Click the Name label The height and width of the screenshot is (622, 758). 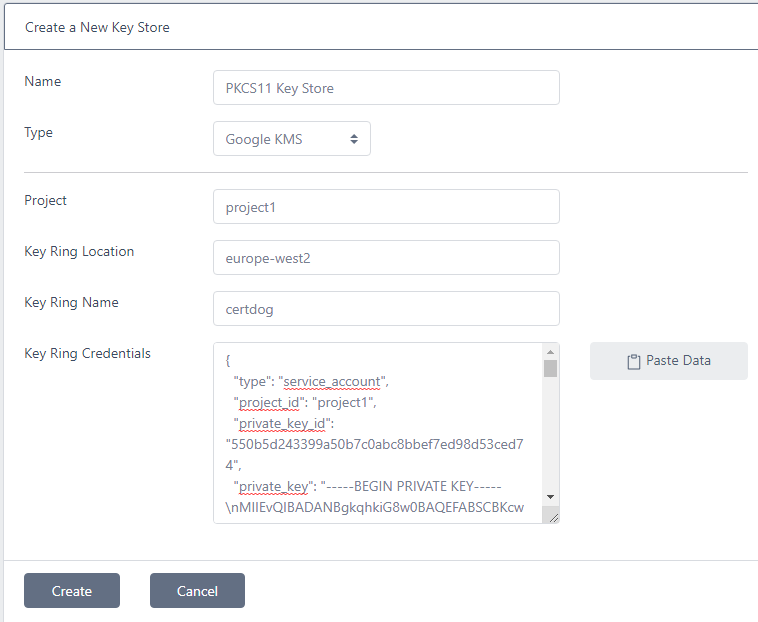(x=43, y=81)
